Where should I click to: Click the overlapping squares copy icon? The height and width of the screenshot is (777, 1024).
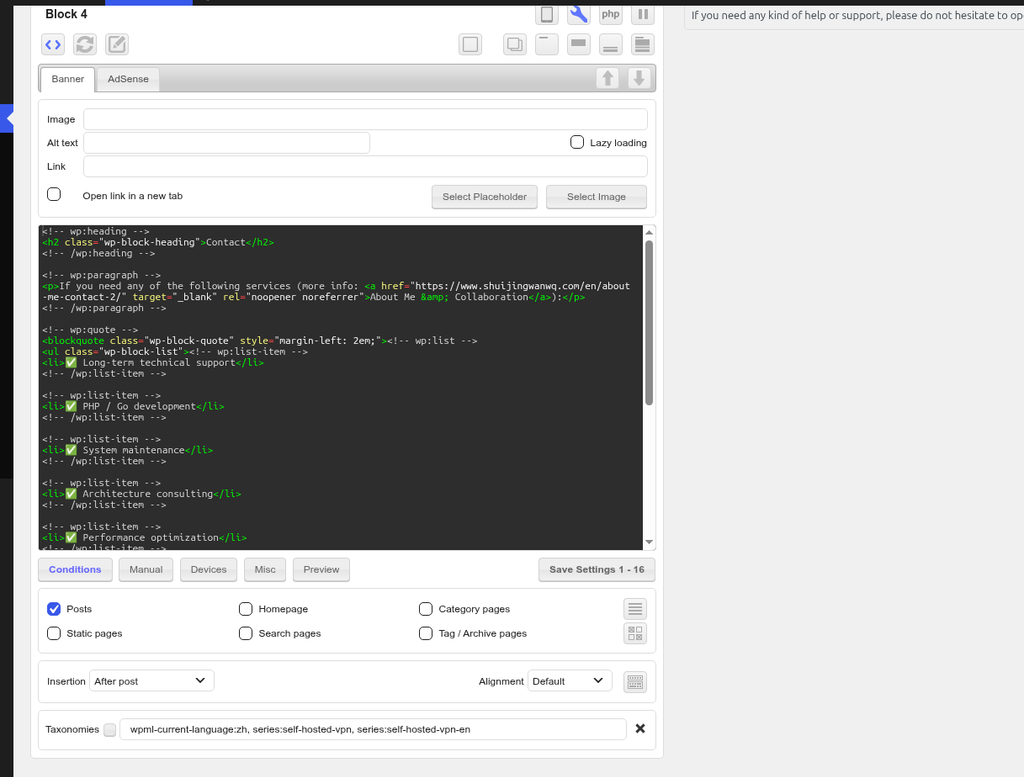coord(515,44)
